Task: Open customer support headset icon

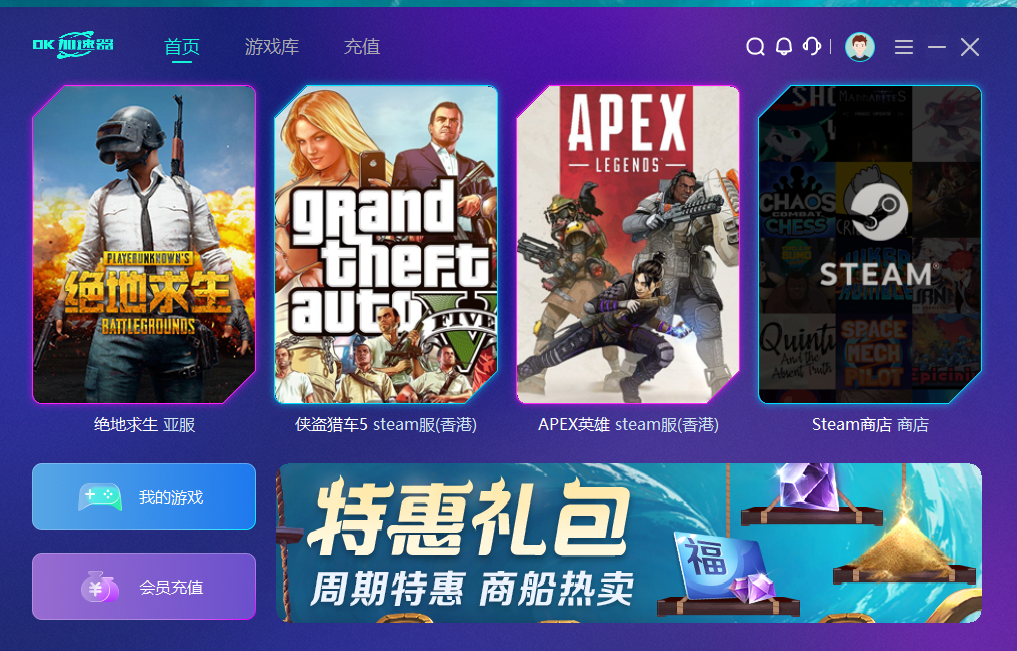Action: [x=812, y=46]
